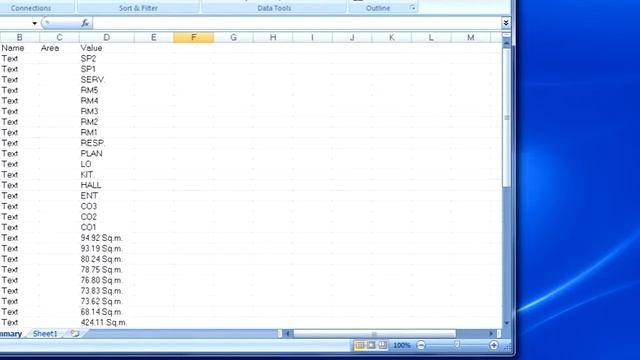Select the cell with 78.75 Sq.m.

coord(107,270)
